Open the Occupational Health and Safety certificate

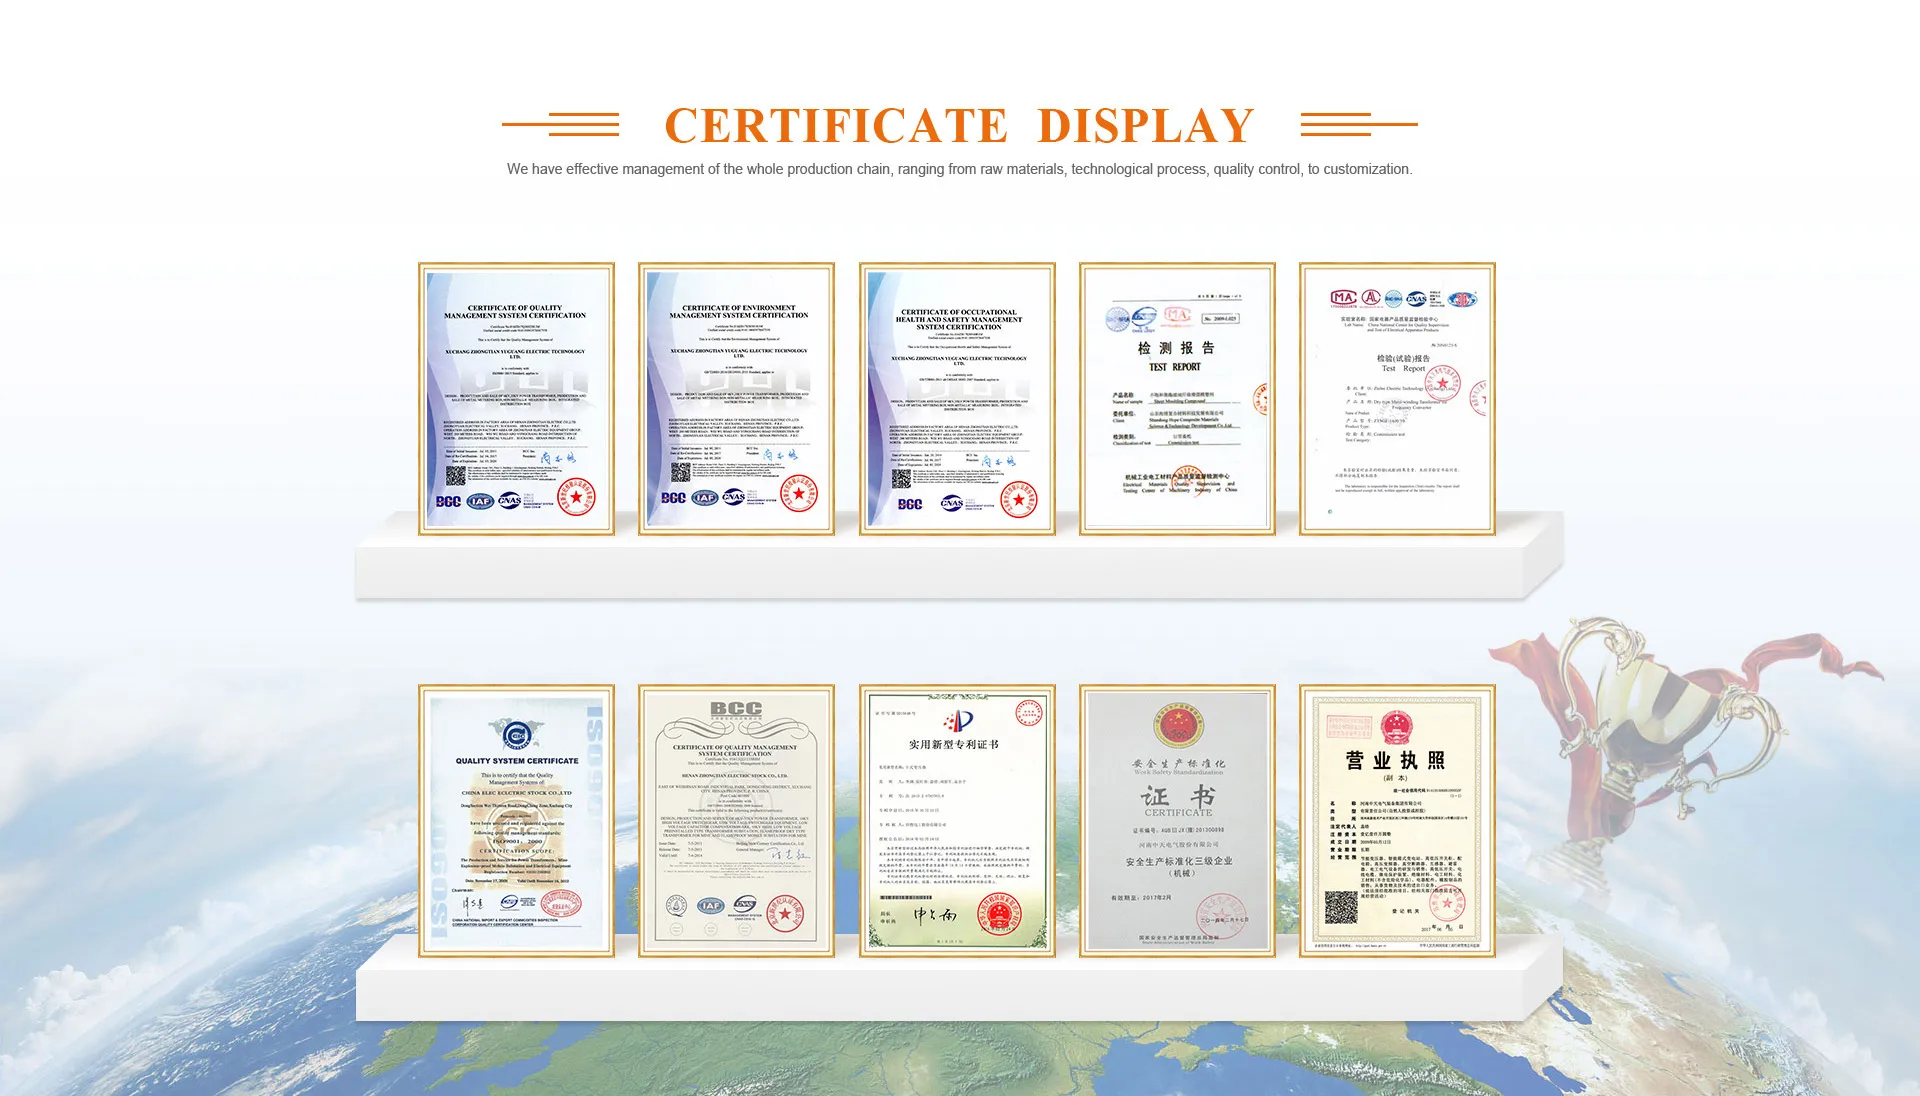pyautogui.click(x=957, y=398)
